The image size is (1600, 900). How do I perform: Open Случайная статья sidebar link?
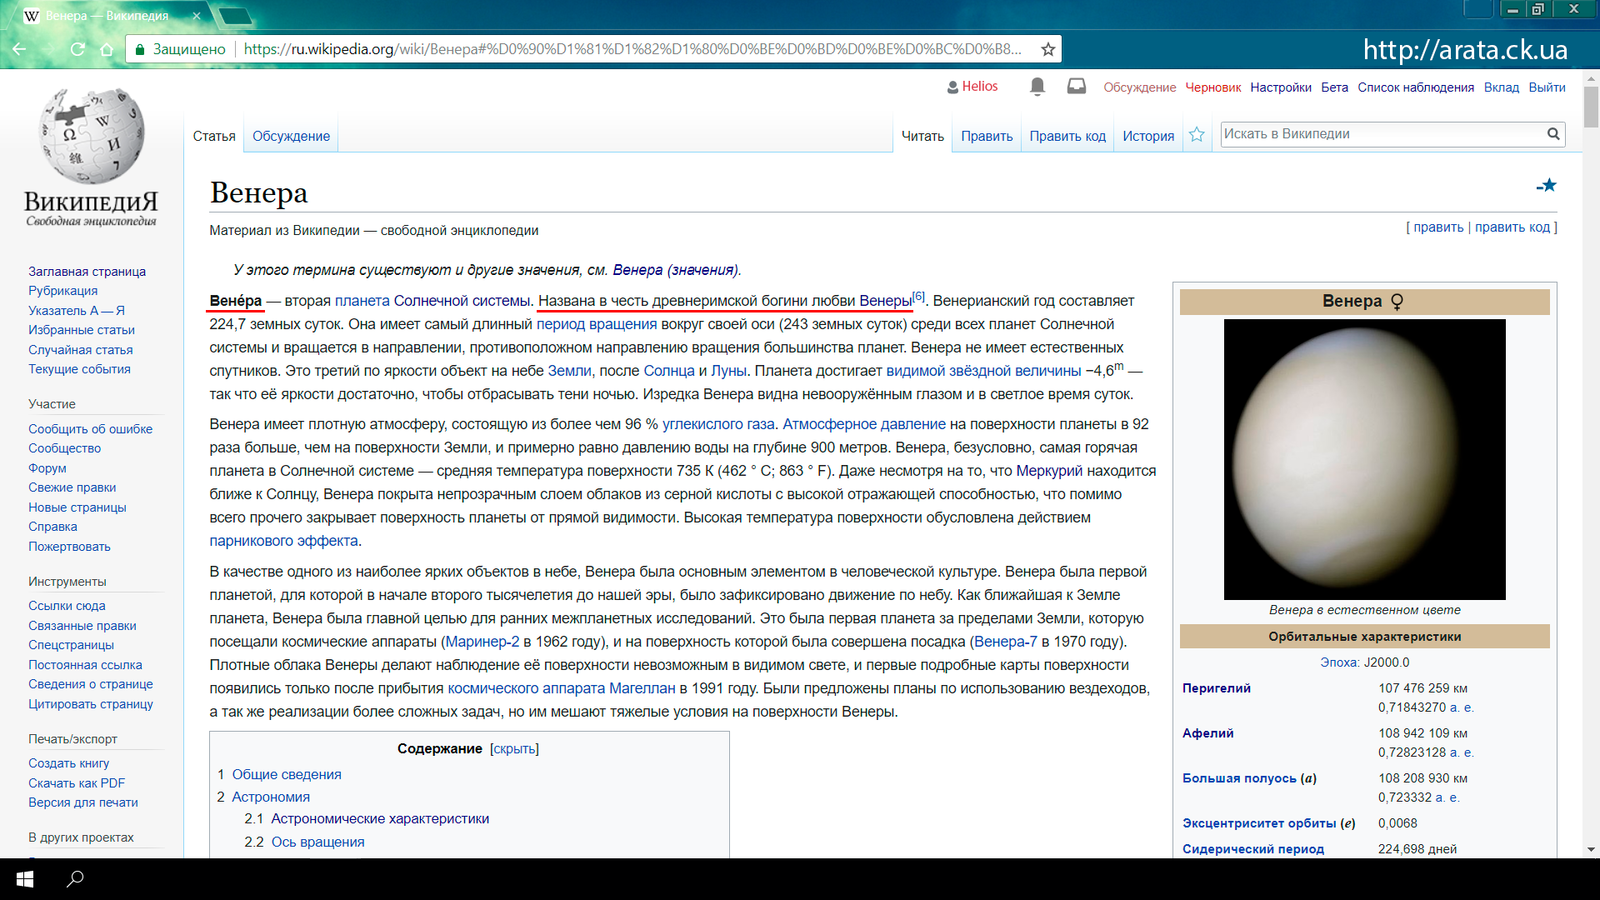[80, 350]
